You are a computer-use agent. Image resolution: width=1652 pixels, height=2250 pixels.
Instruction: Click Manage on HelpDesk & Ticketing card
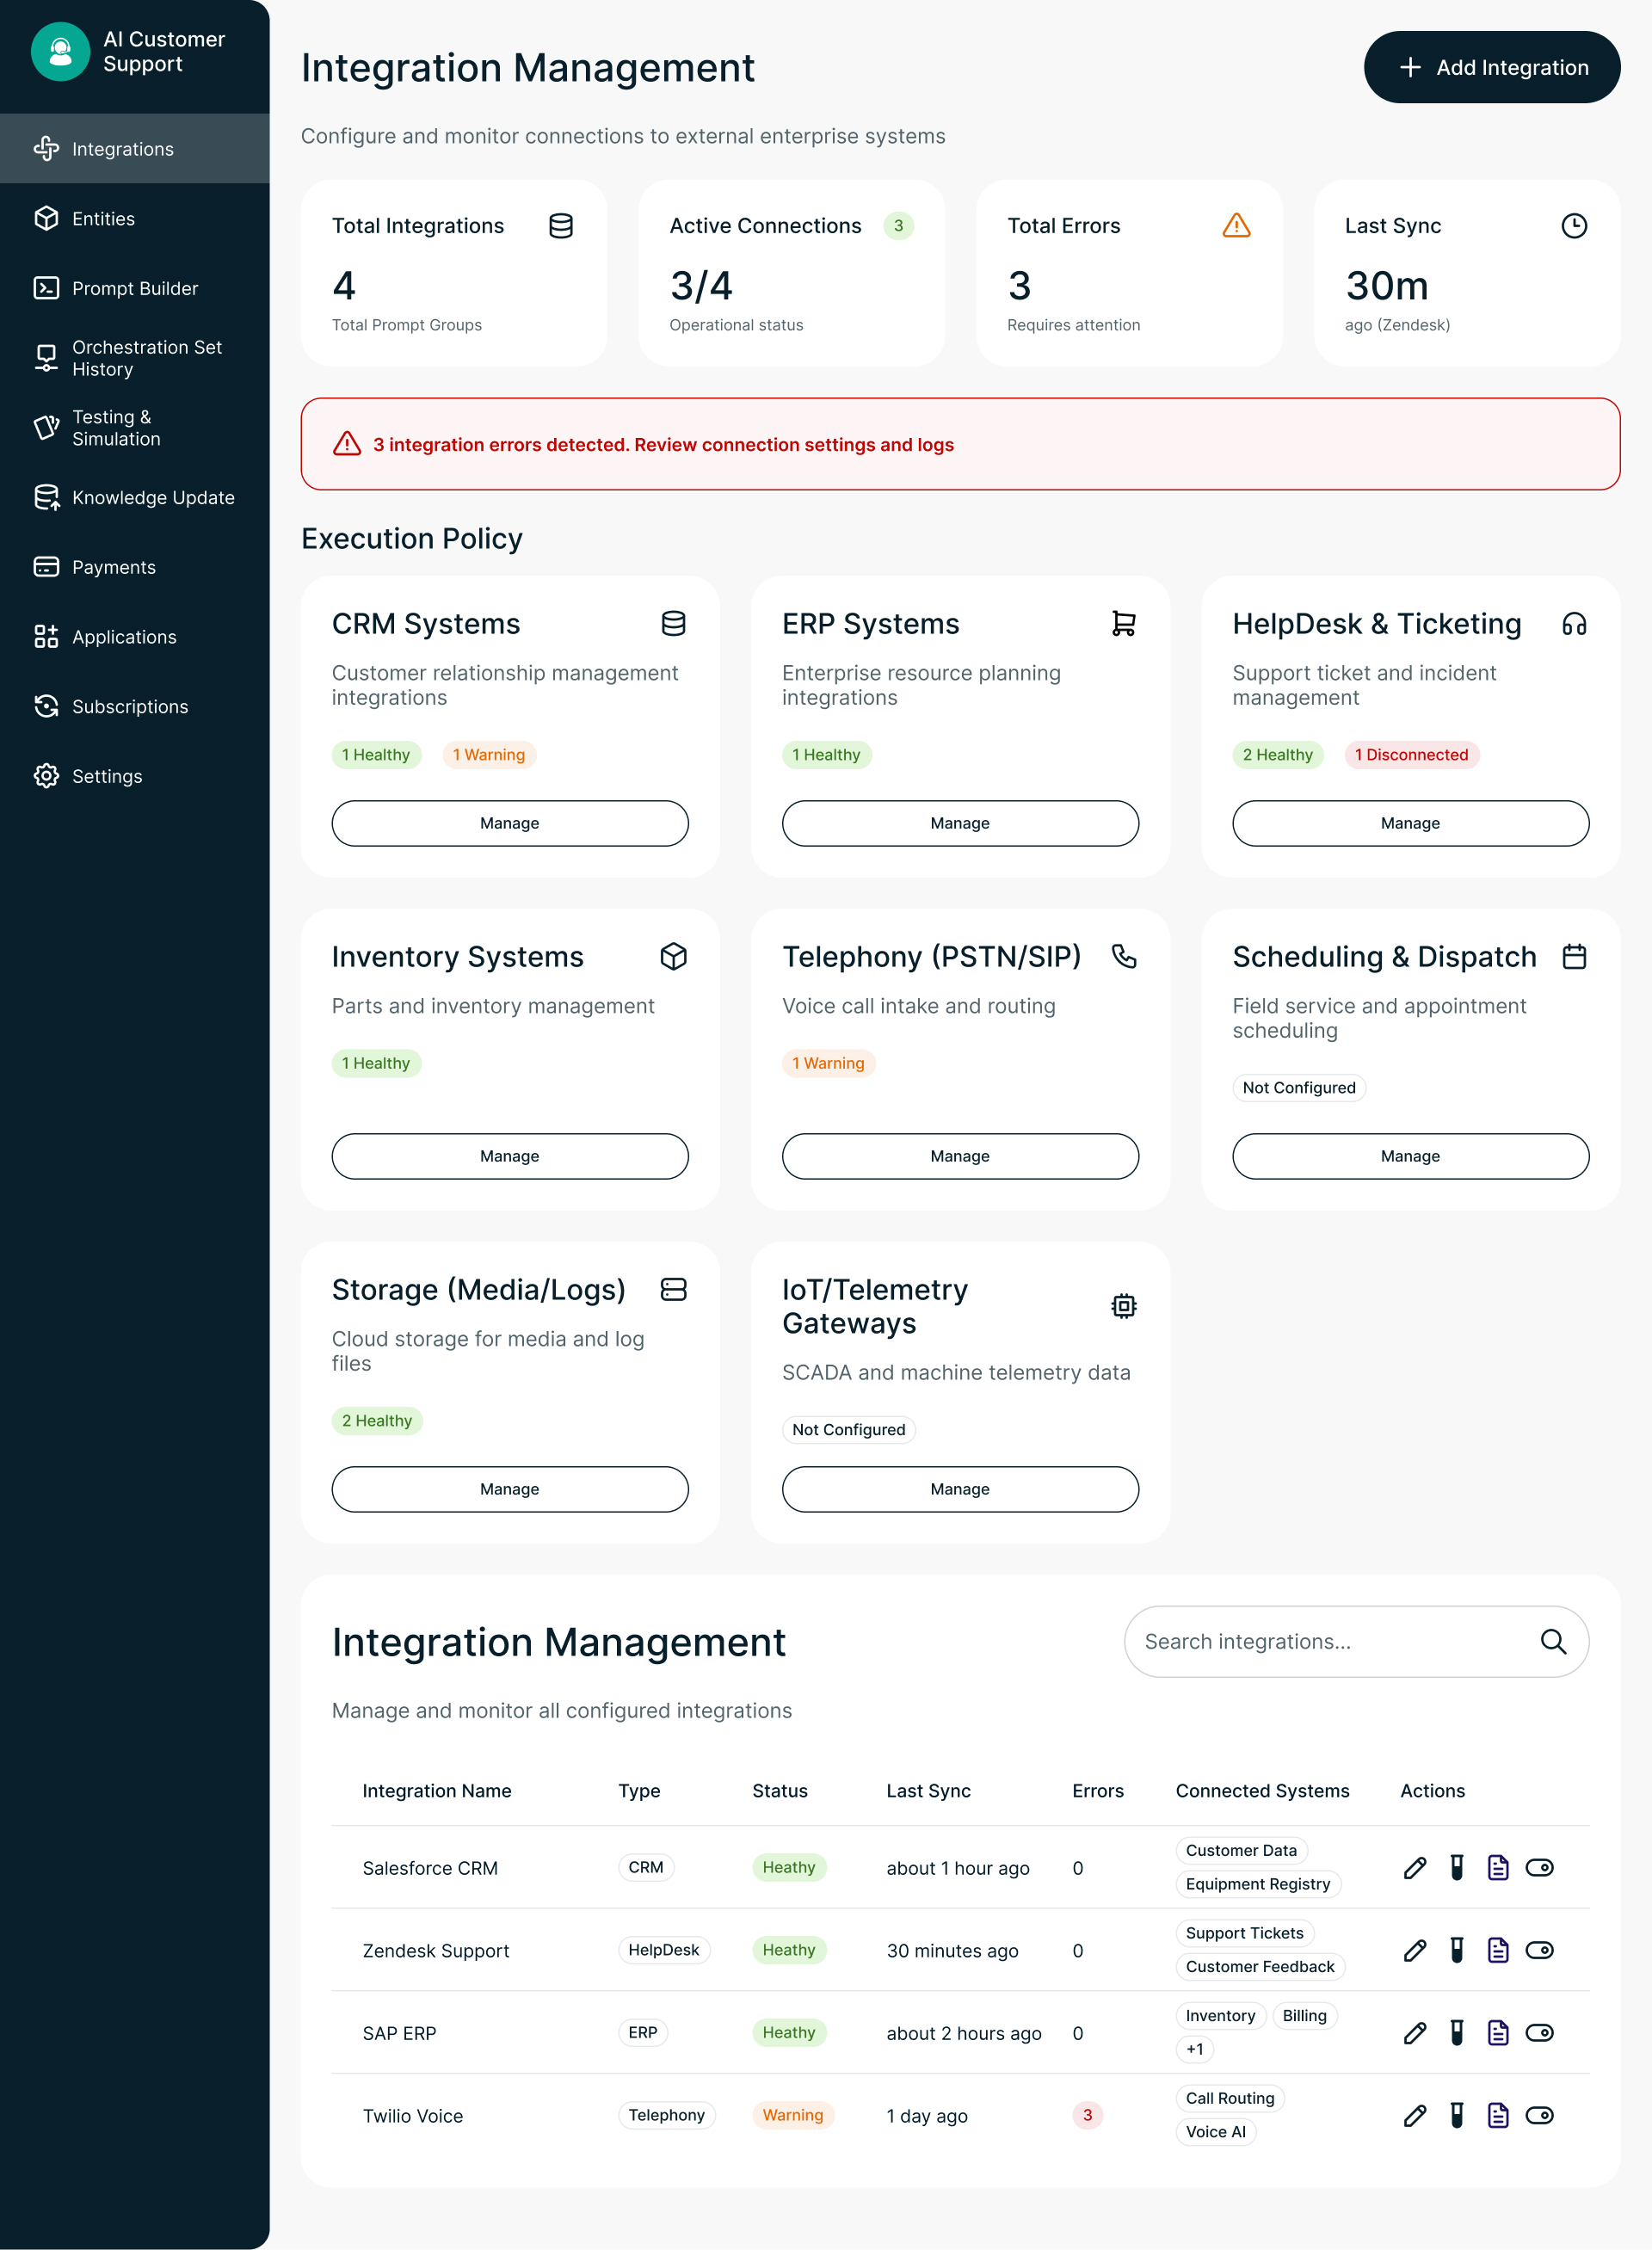[1410, 823]
